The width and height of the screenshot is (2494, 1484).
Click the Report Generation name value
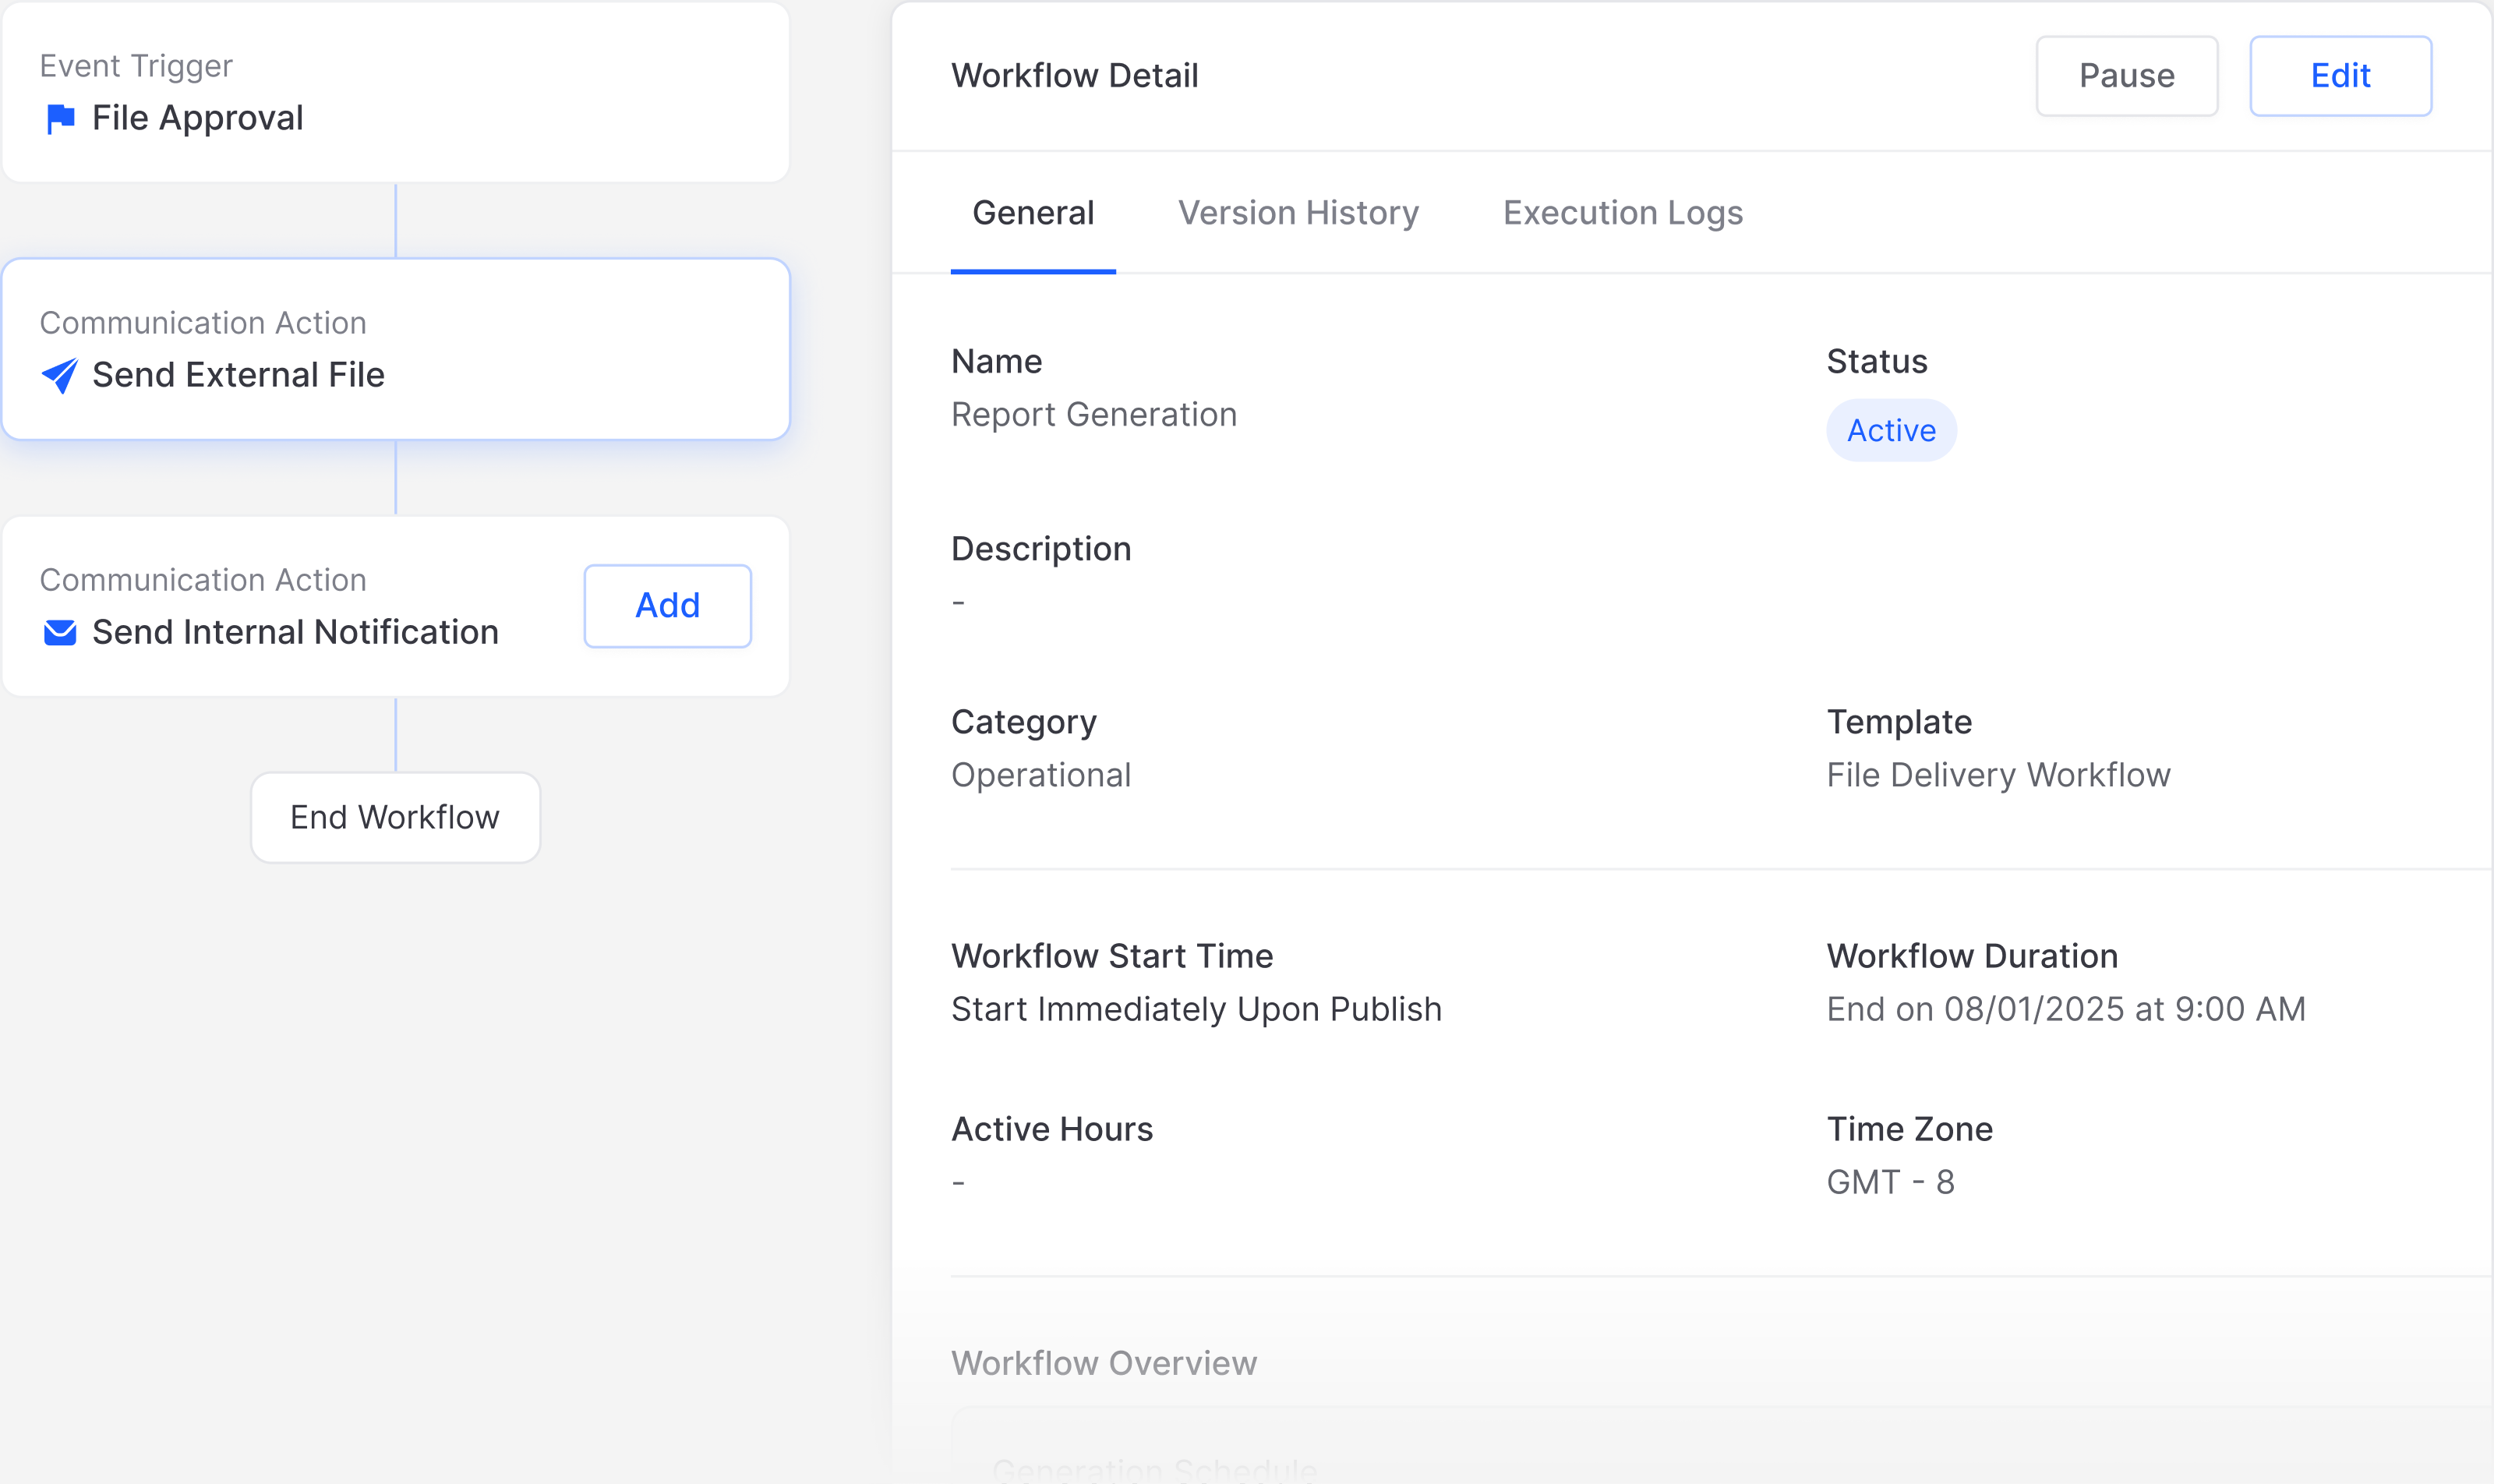point(1093,415)
